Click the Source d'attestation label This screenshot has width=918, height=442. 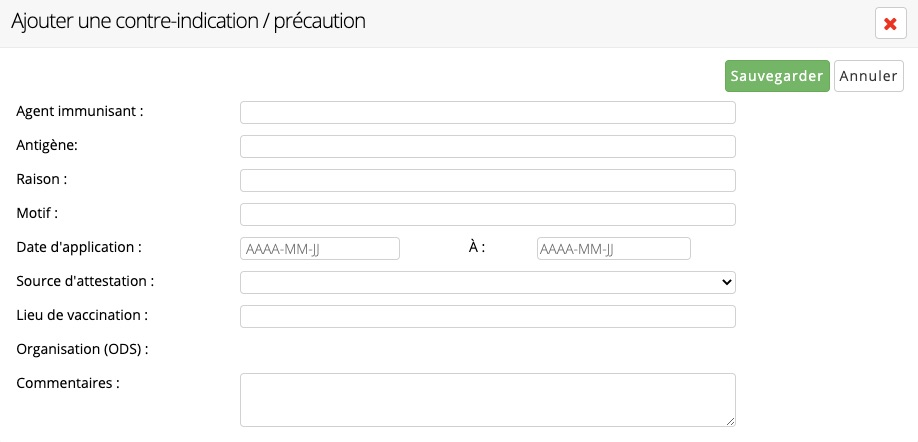pos(85,281)
